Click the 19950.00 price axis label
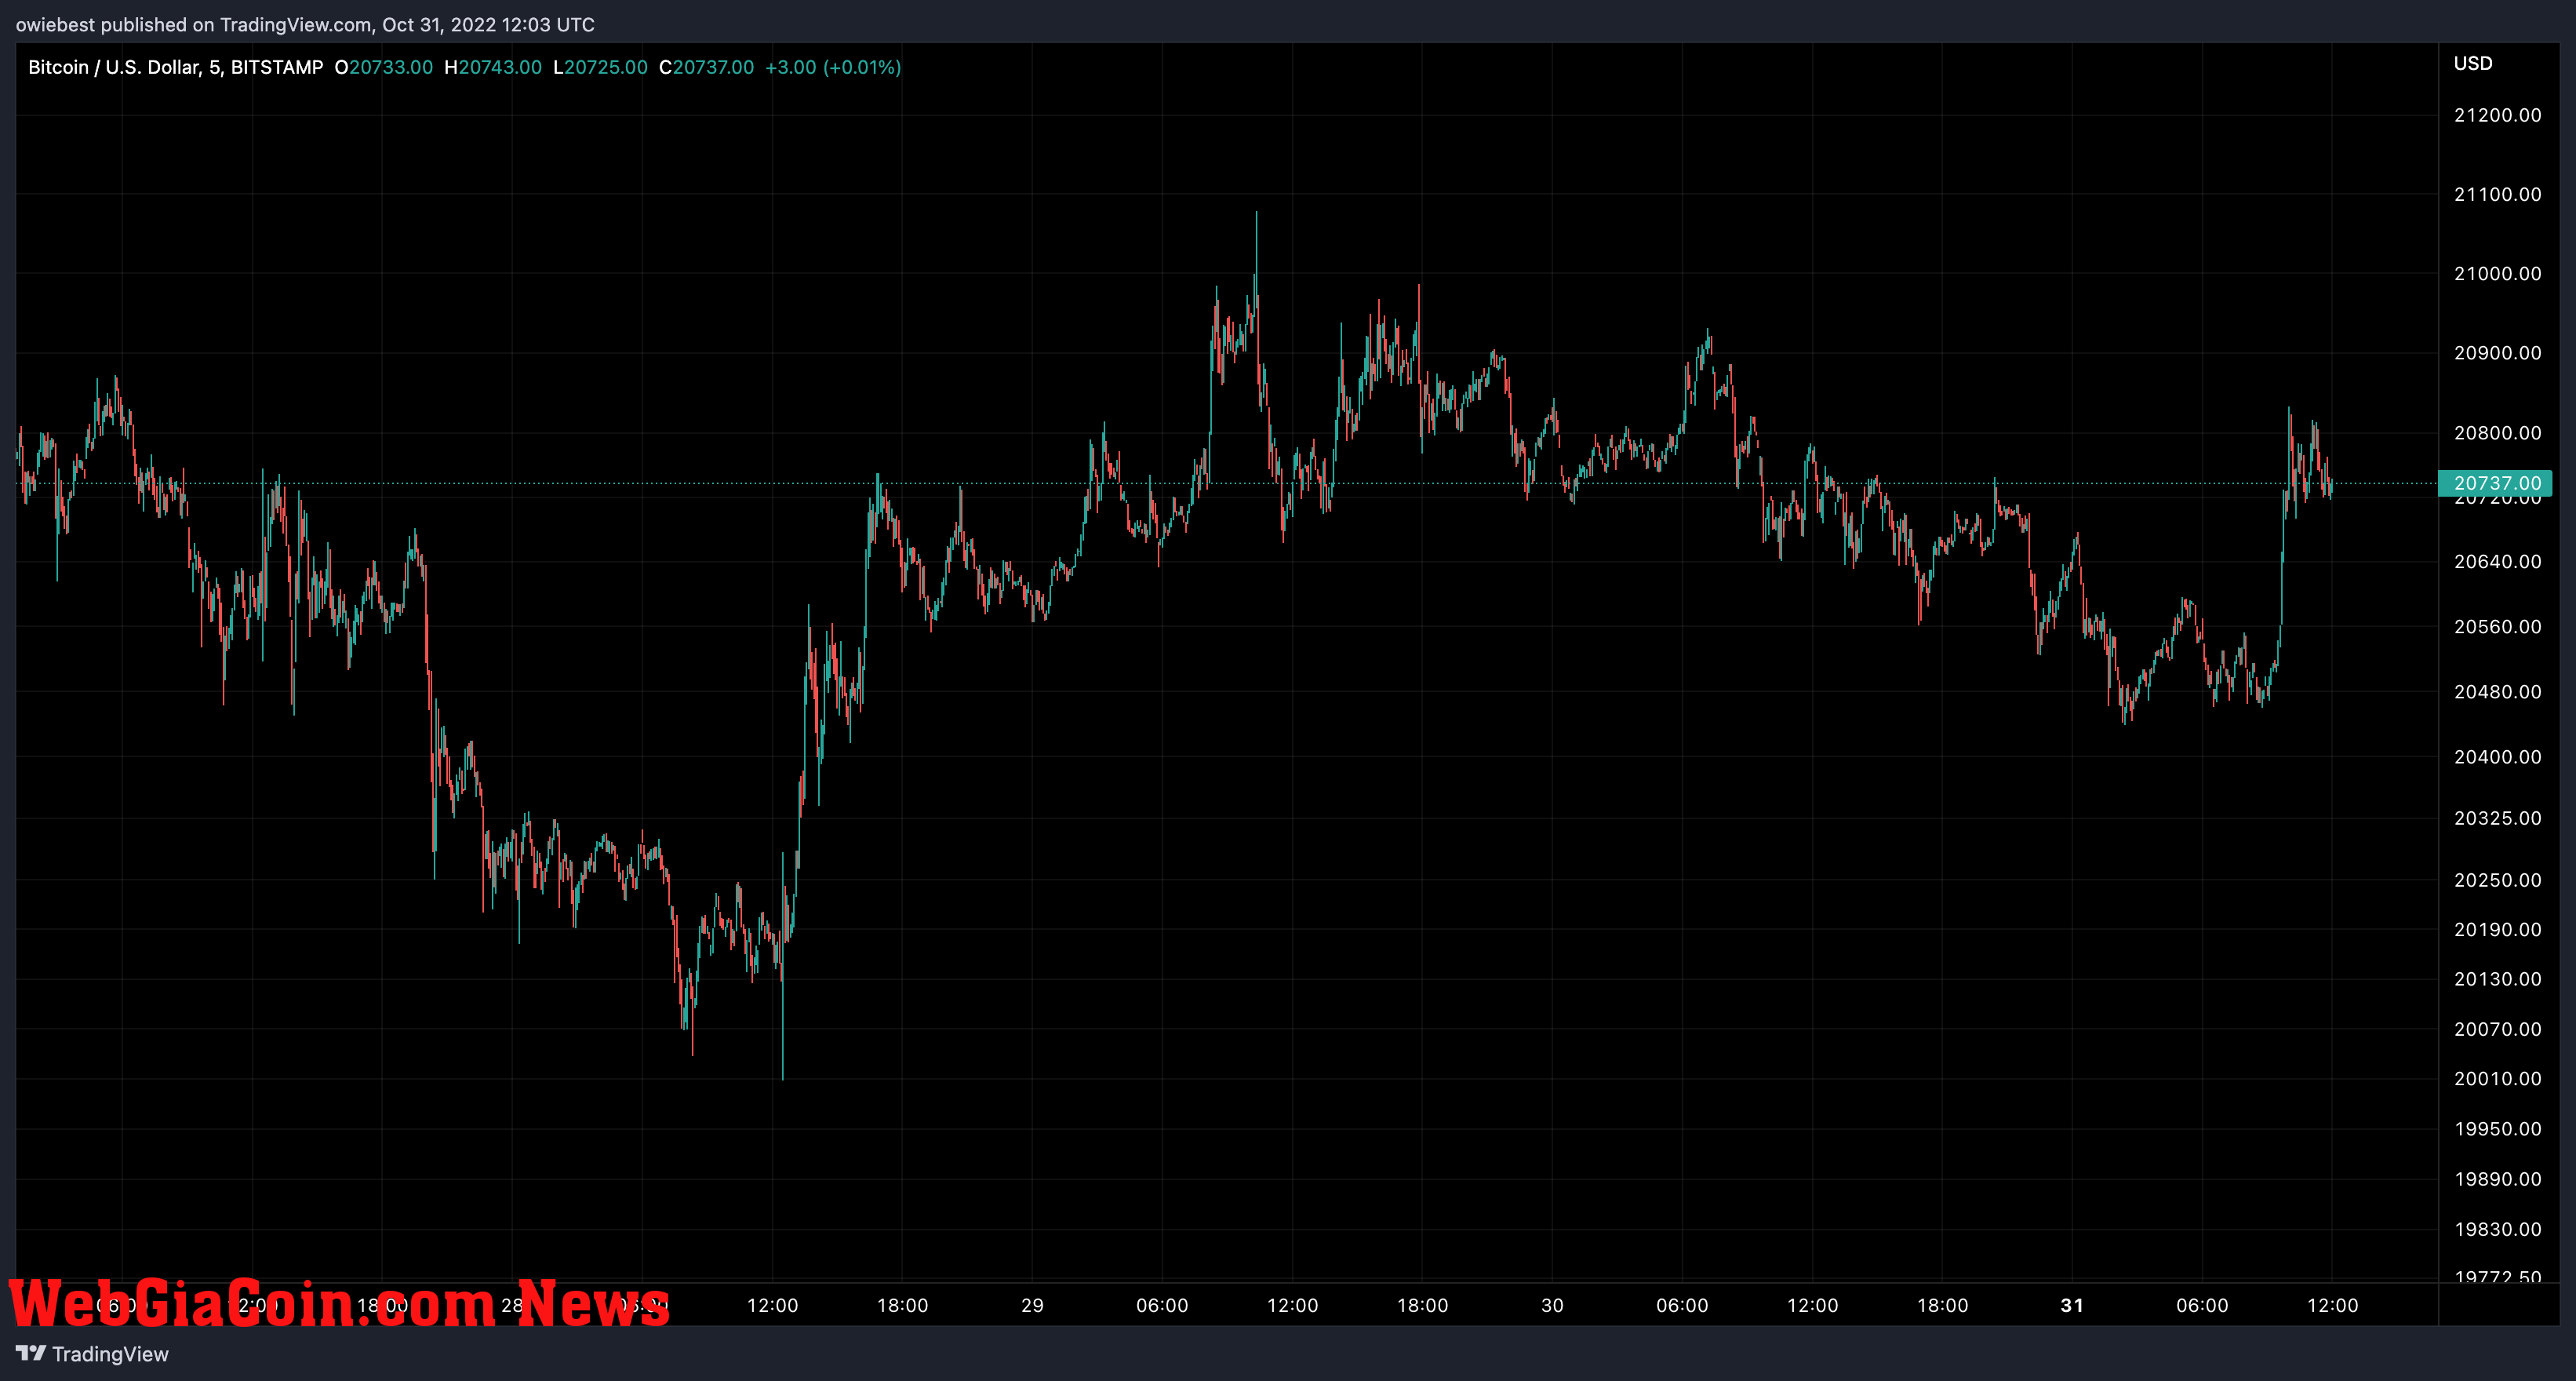This screenshot has width=2576, height=1381. pos(2497,1128)
